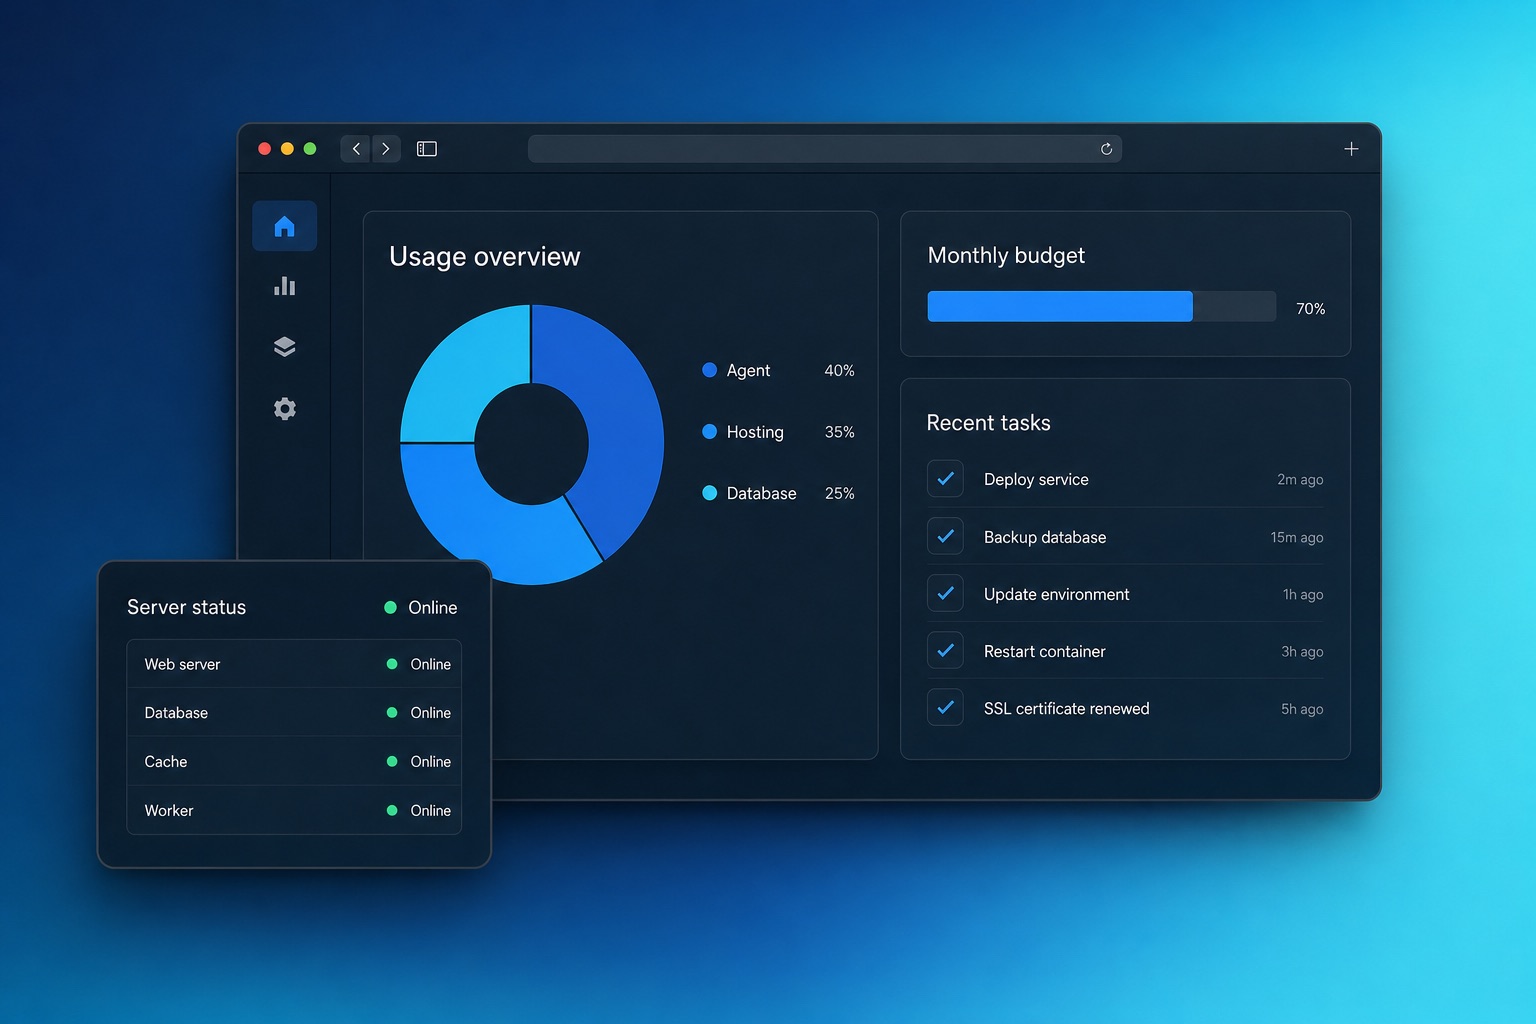Toggle the Restart container checkbox

pyautogui.click(x=945, y=651)
